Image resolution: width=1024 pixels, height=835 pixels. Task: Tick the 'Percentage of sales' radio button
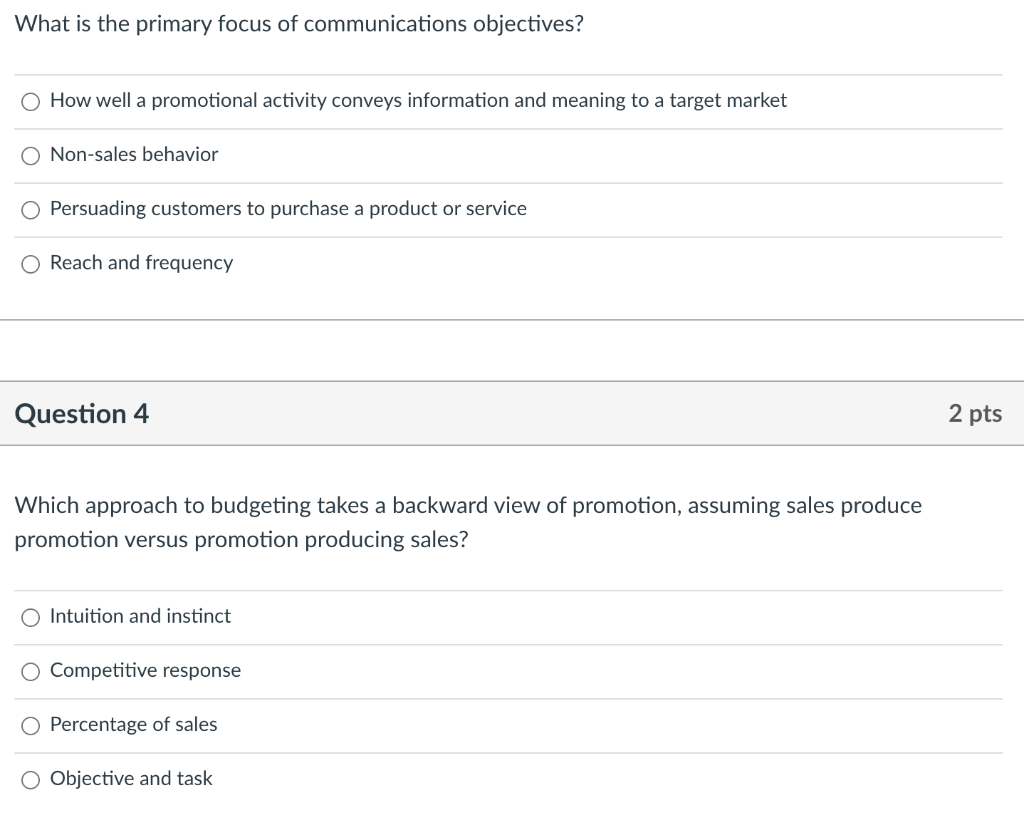(x=32, y=725)
